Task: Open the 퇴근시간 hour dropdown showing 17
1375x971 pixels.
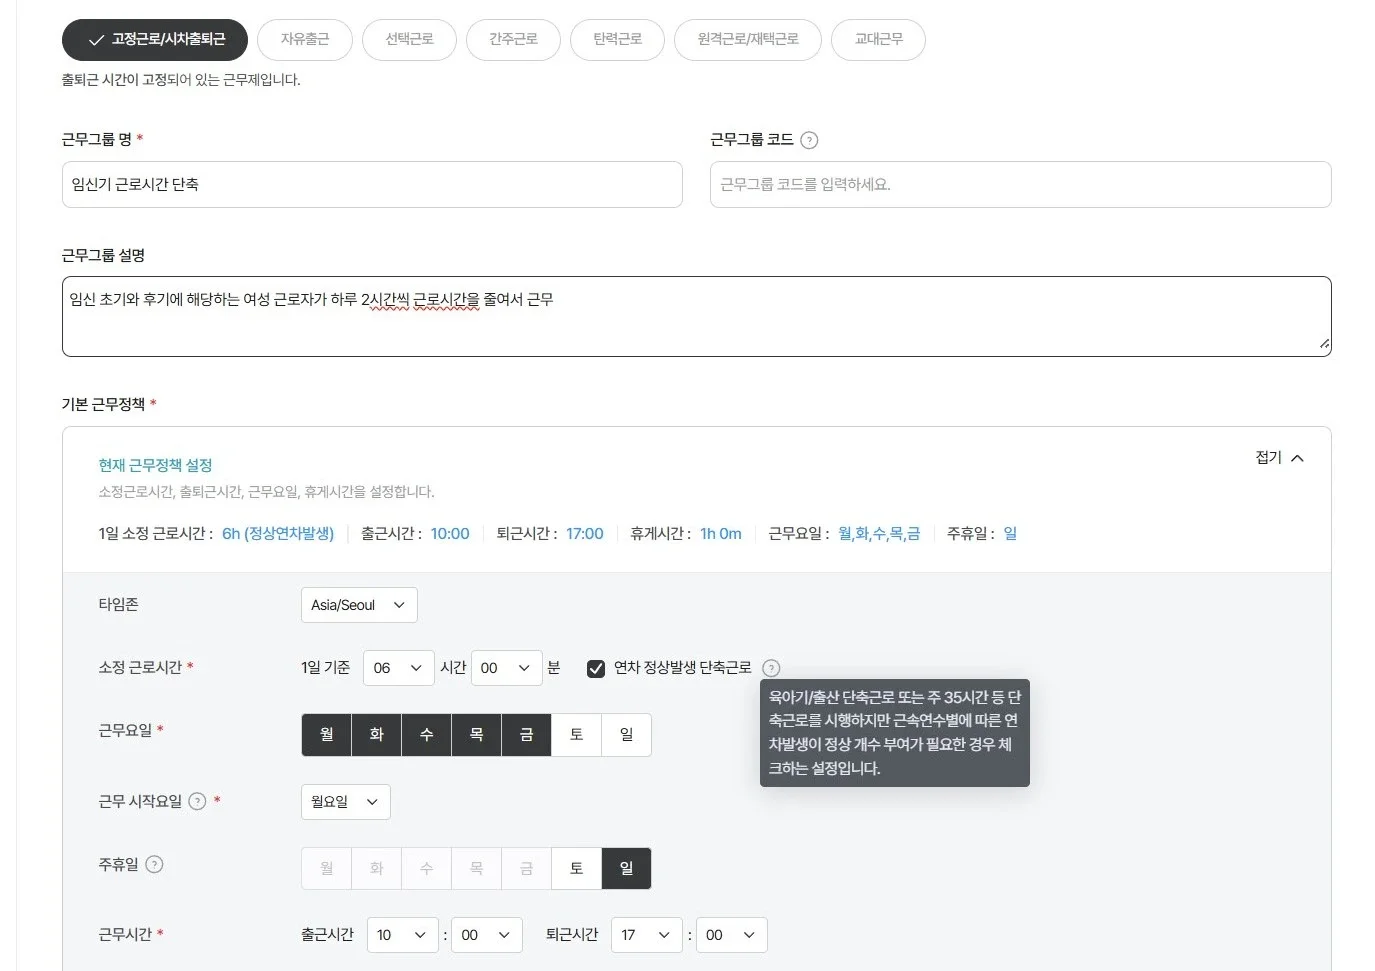Action: click(x=646, y=935)
